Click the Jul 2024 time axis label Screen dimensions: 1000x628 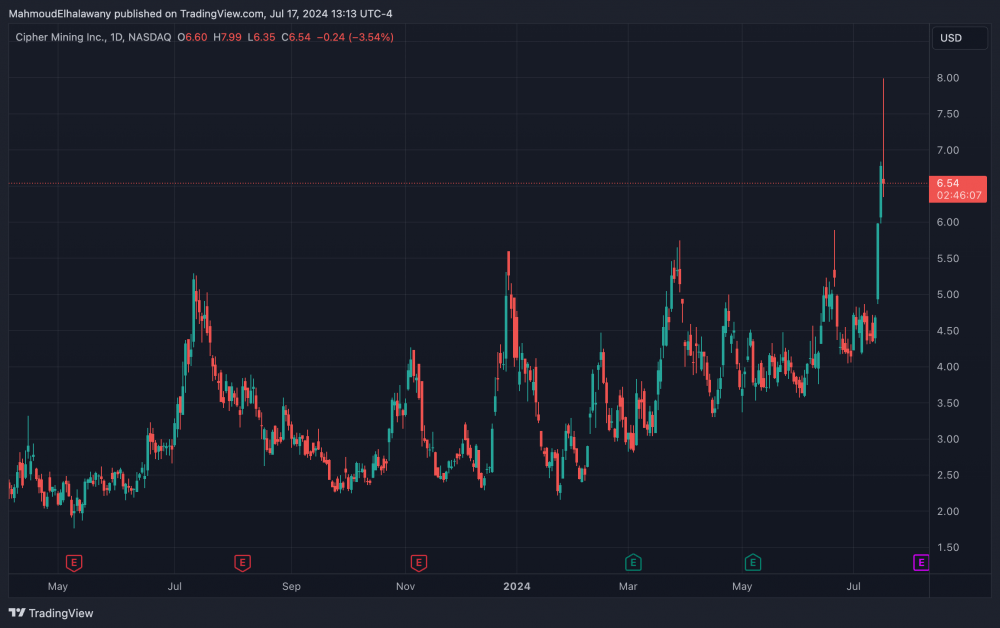[853, 587]
